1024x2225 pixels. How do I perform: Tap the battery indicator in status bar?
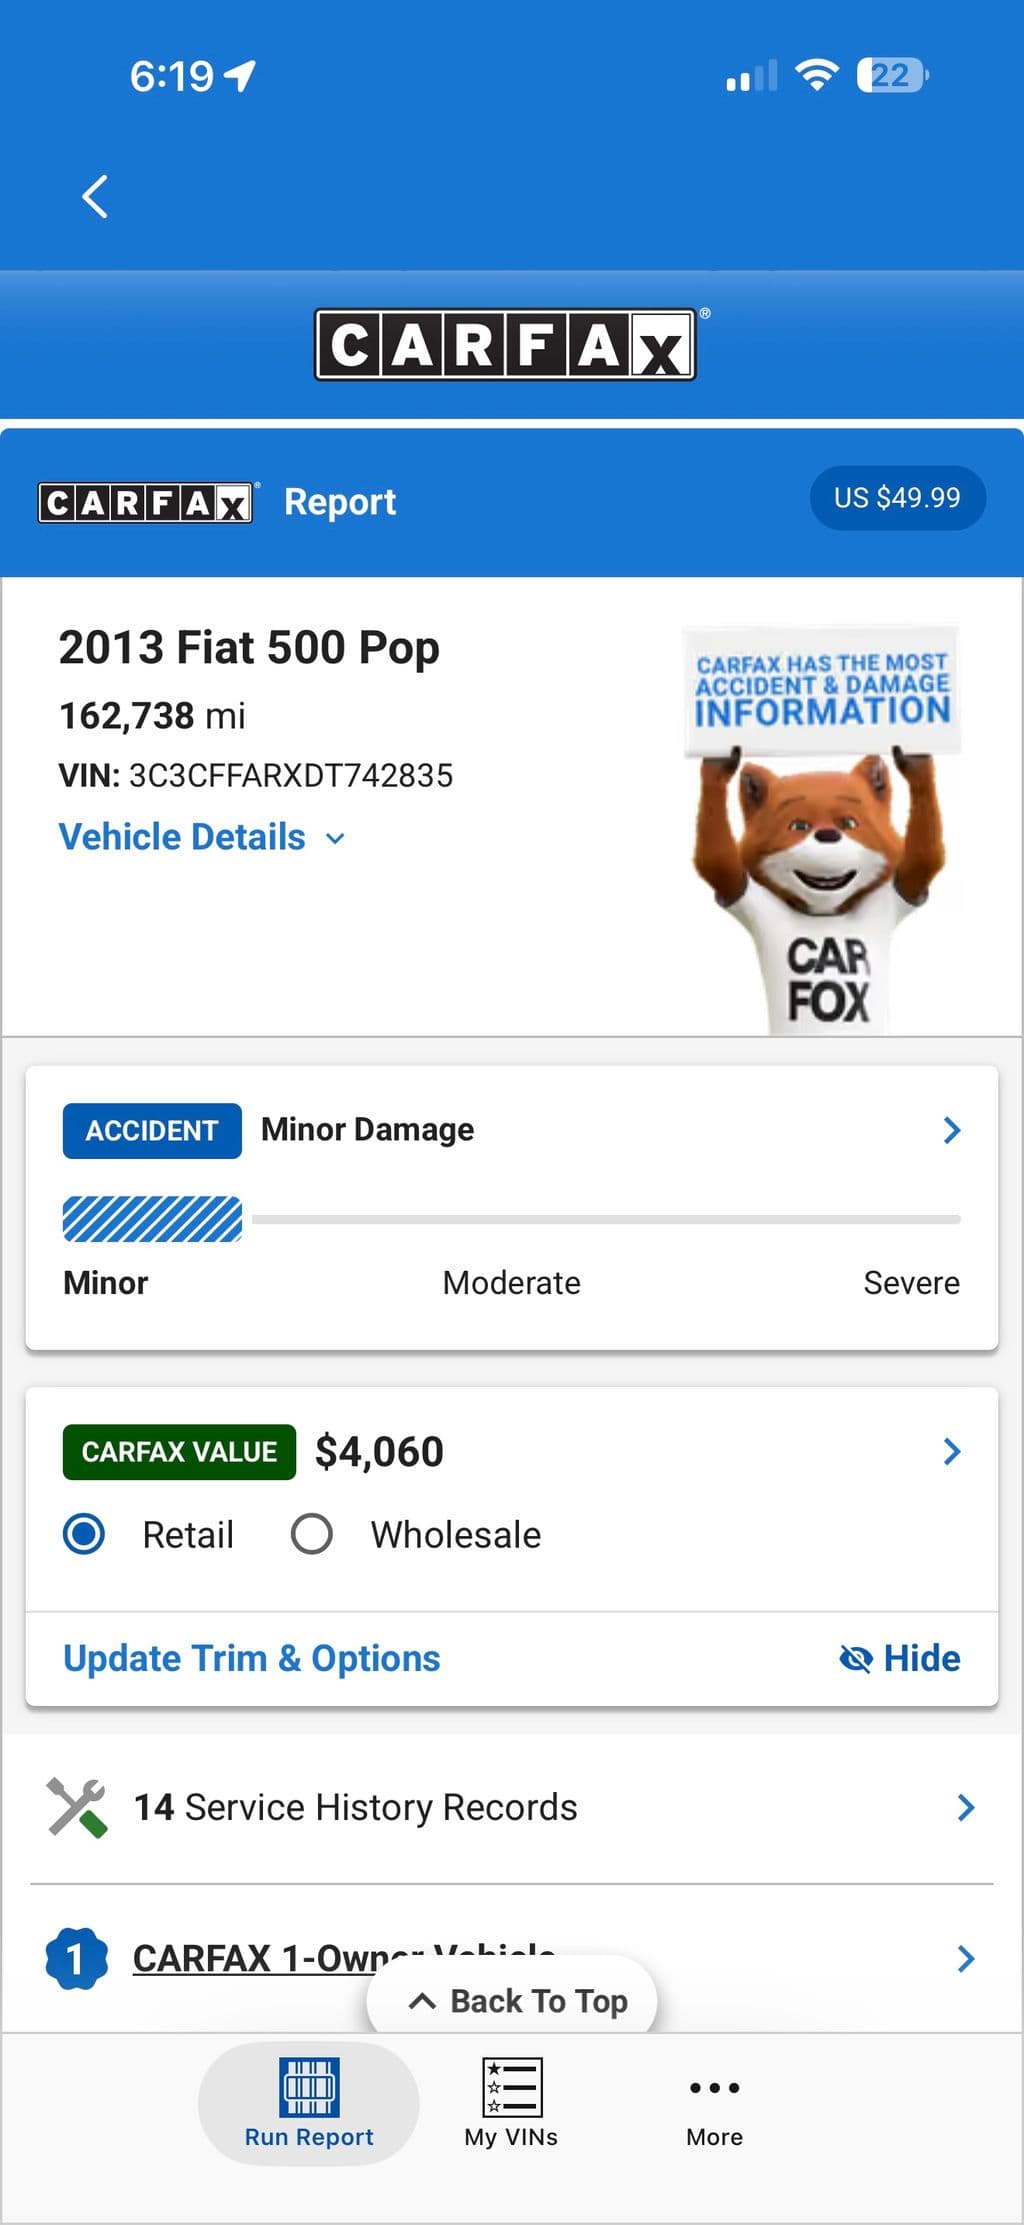893,75
